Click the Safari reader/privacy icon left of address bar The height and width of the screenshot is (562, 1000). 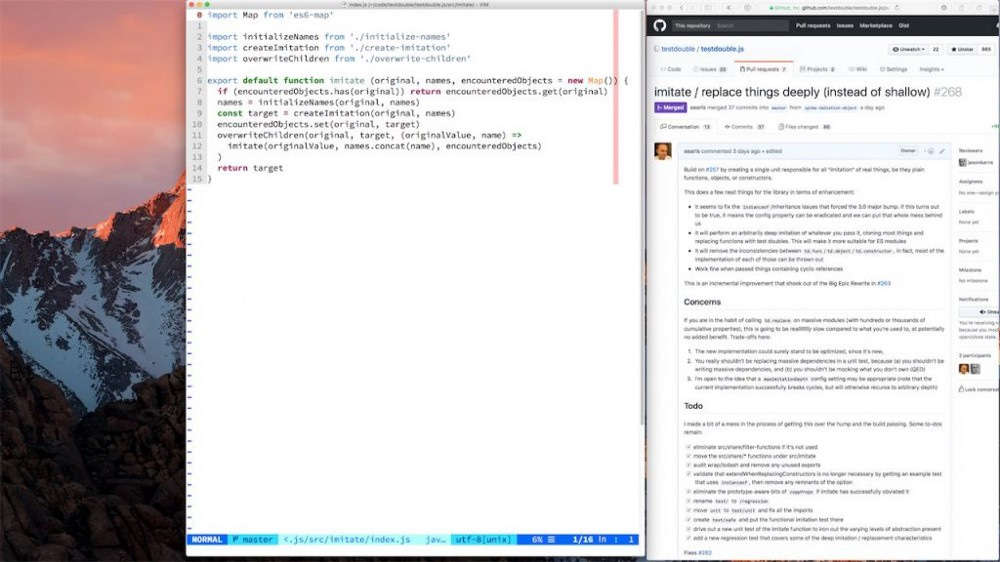tap(747, 8)
